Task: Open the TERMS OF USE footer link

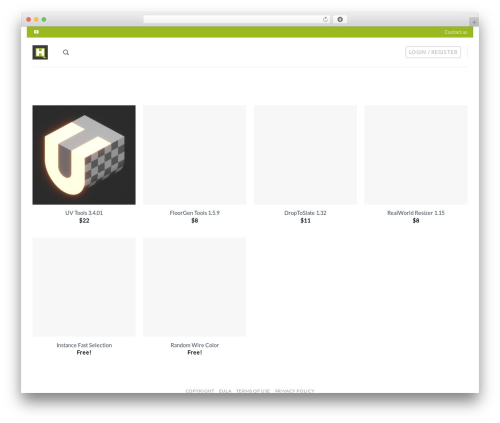Action: pos(253,391)
